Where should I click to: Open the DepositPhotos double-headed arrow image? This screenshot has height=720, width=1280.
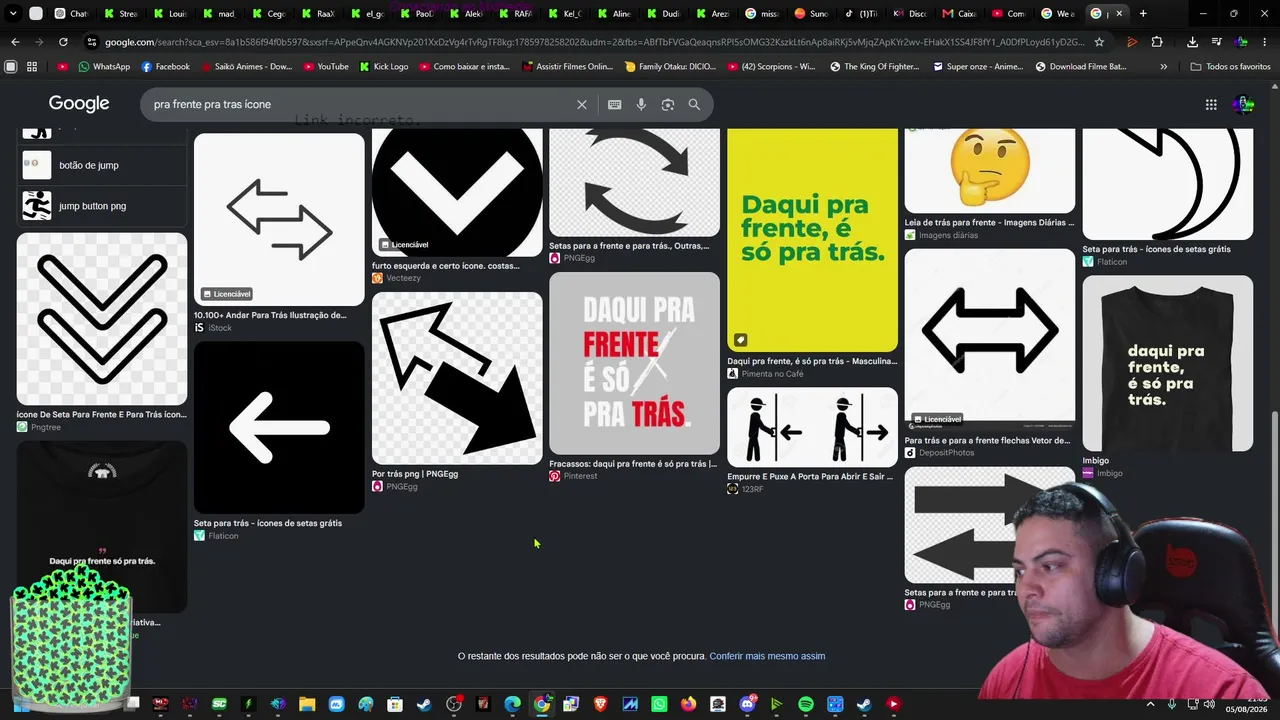coord(990,340)
